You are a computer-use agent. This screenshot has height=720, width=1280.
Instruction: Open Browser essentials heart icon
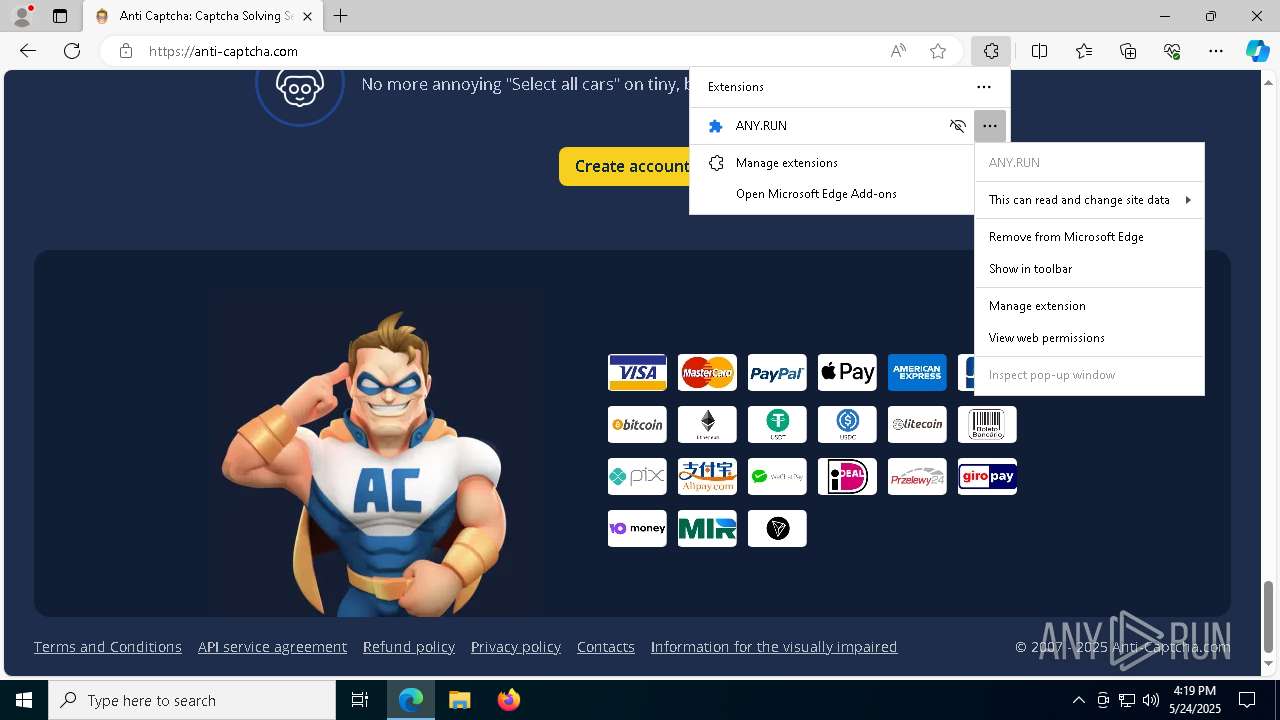(x=1172, y=51)
